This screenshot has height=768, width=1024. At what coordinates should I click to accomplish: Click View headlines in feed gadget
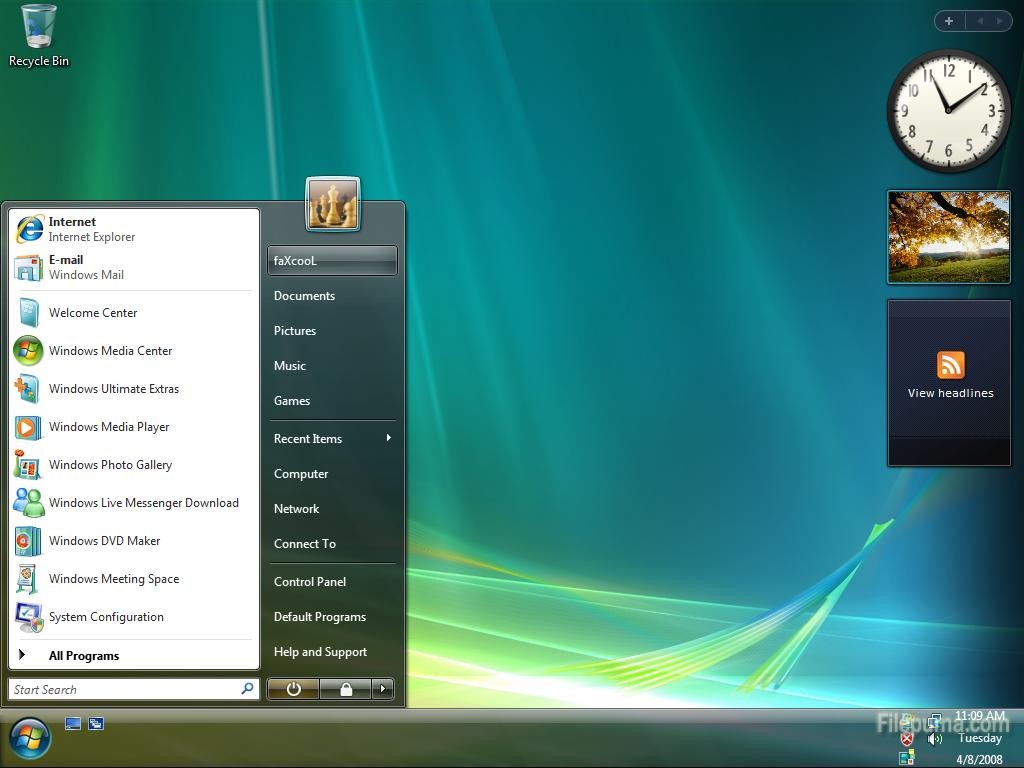(950, 393)
